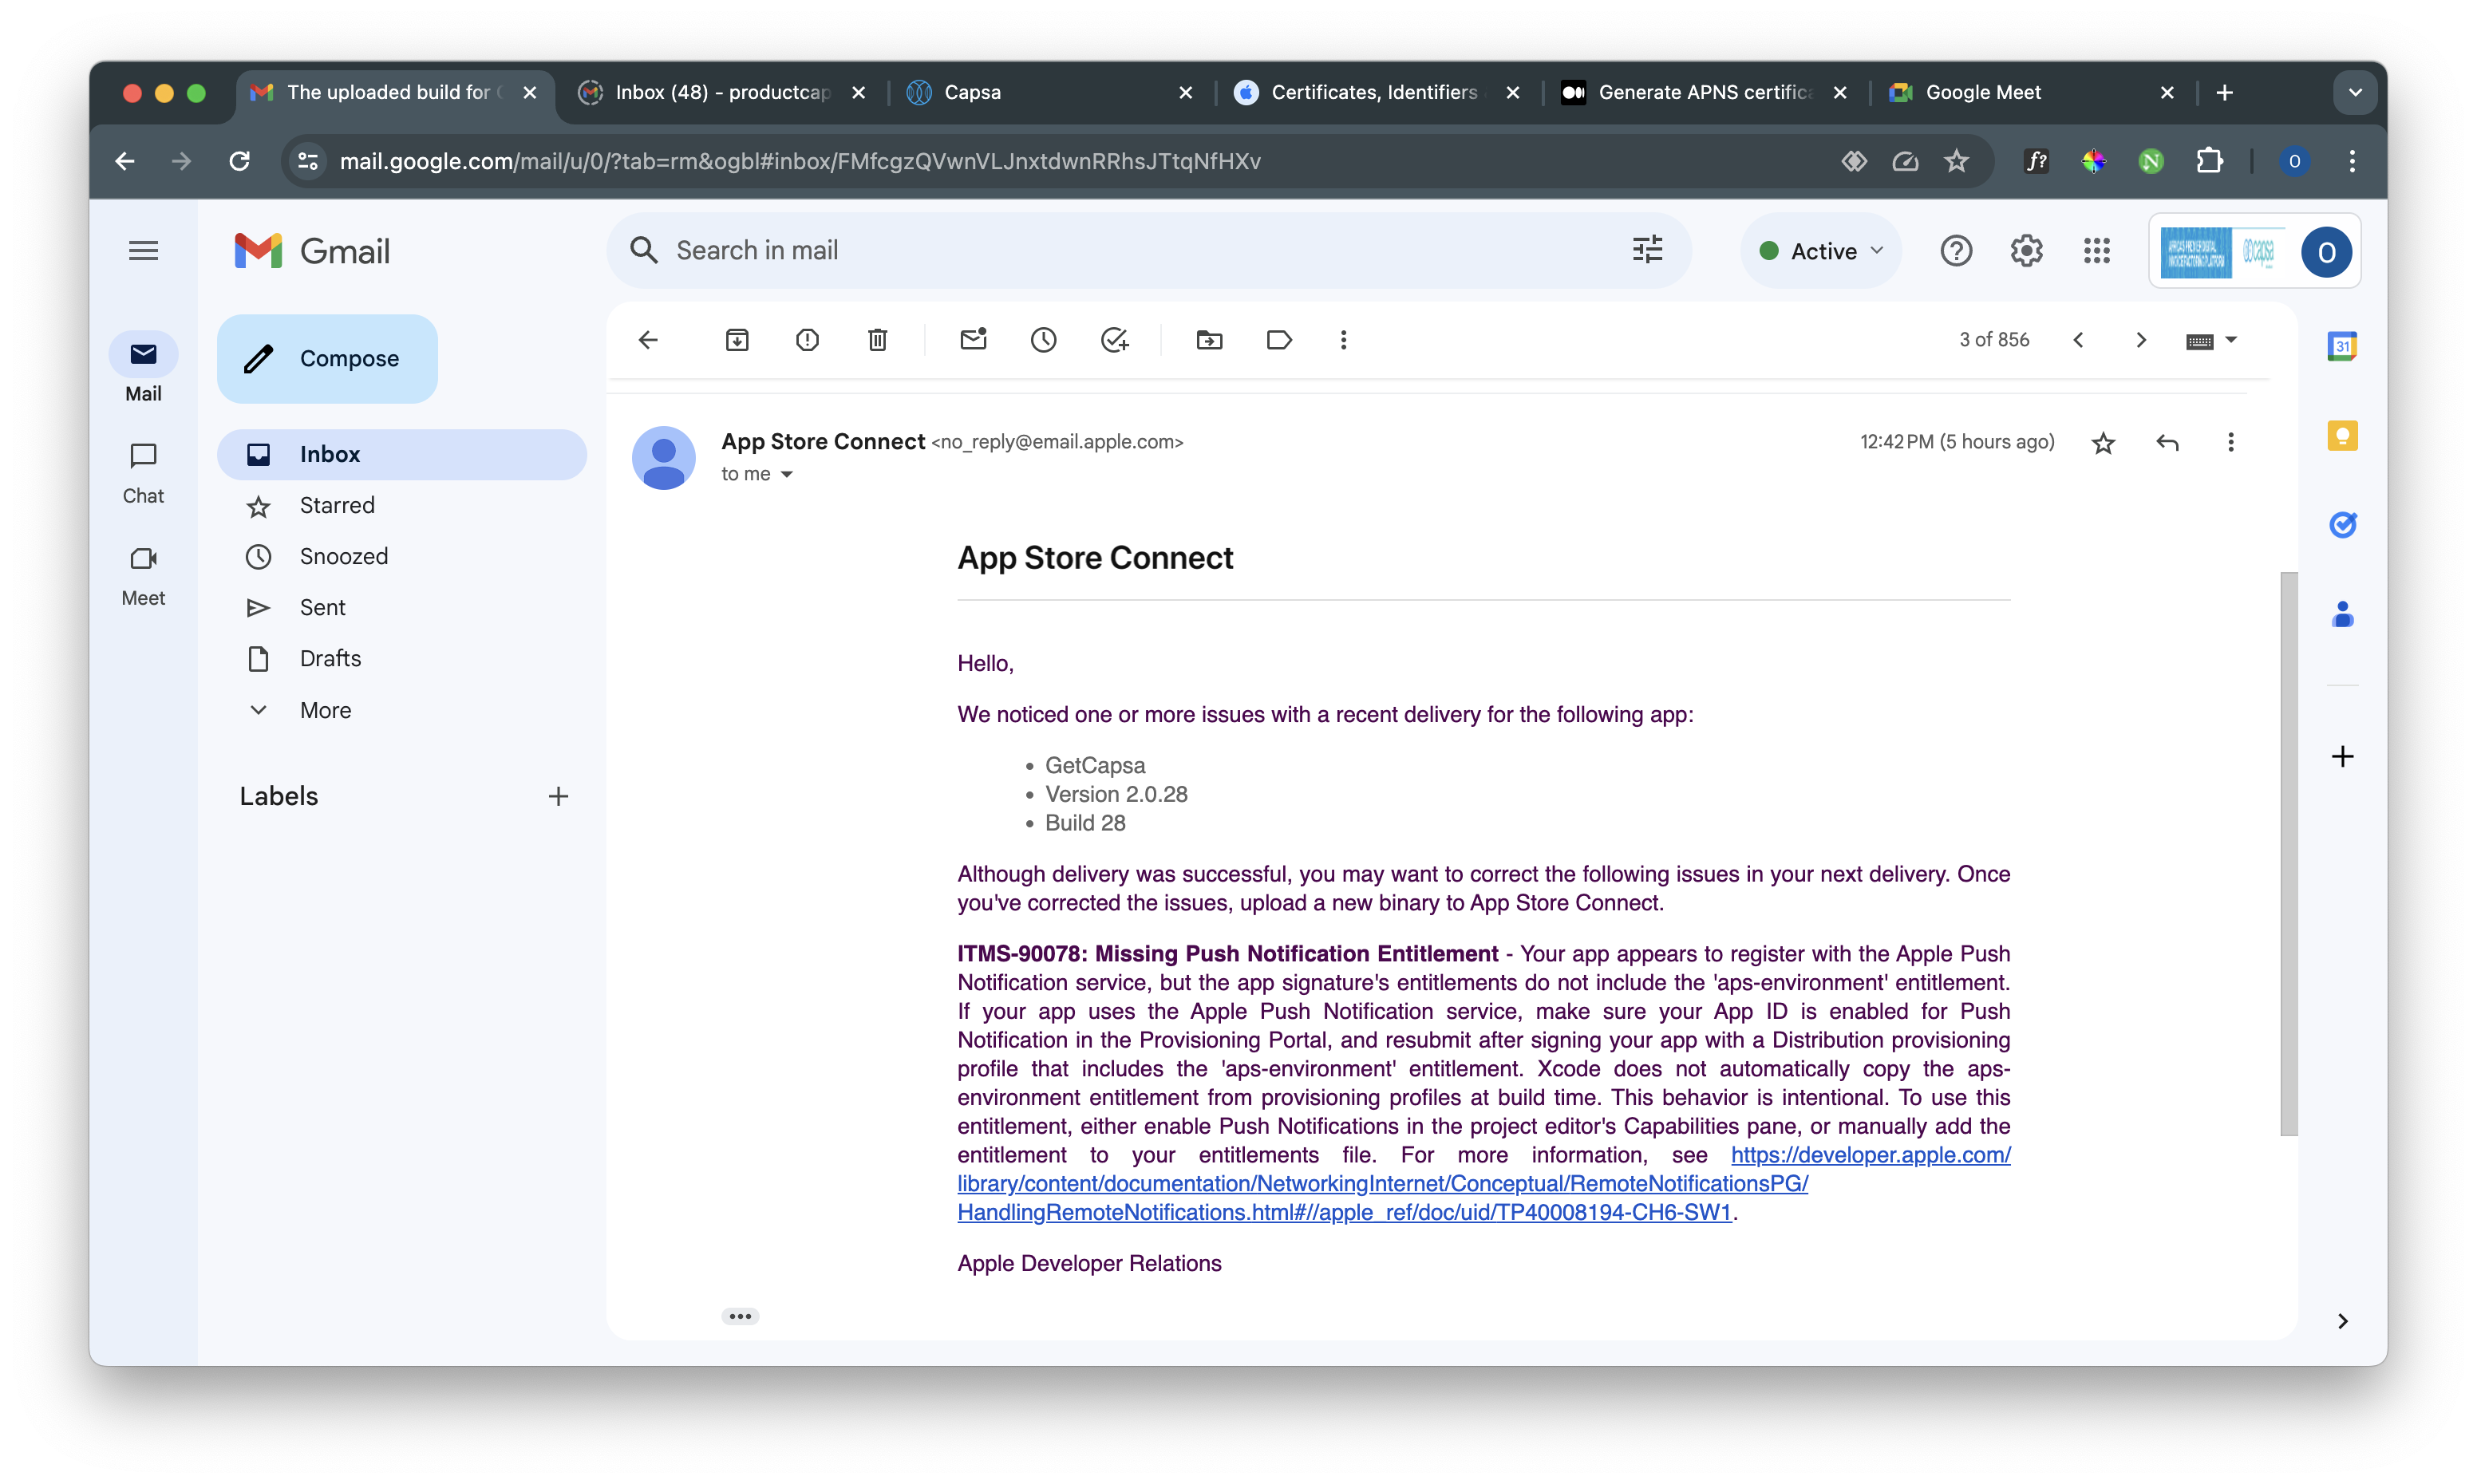This screenshot has width=2477, height=1484.
Task: Switch to Meet in left rail
Action: (x=143, y=576)
